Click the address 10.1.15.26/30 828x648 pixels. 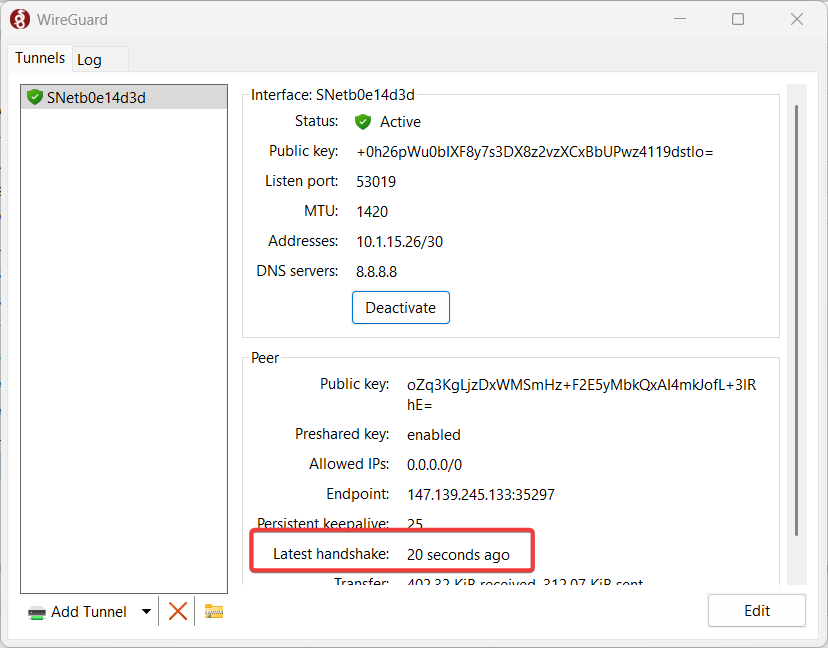point(399,242)
